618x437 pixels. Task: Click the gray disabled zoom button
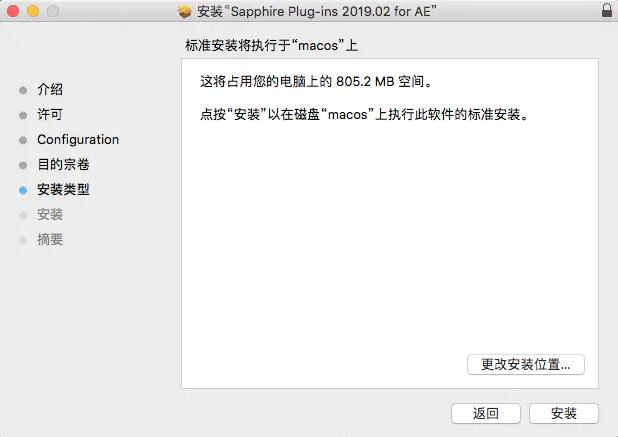53,11
